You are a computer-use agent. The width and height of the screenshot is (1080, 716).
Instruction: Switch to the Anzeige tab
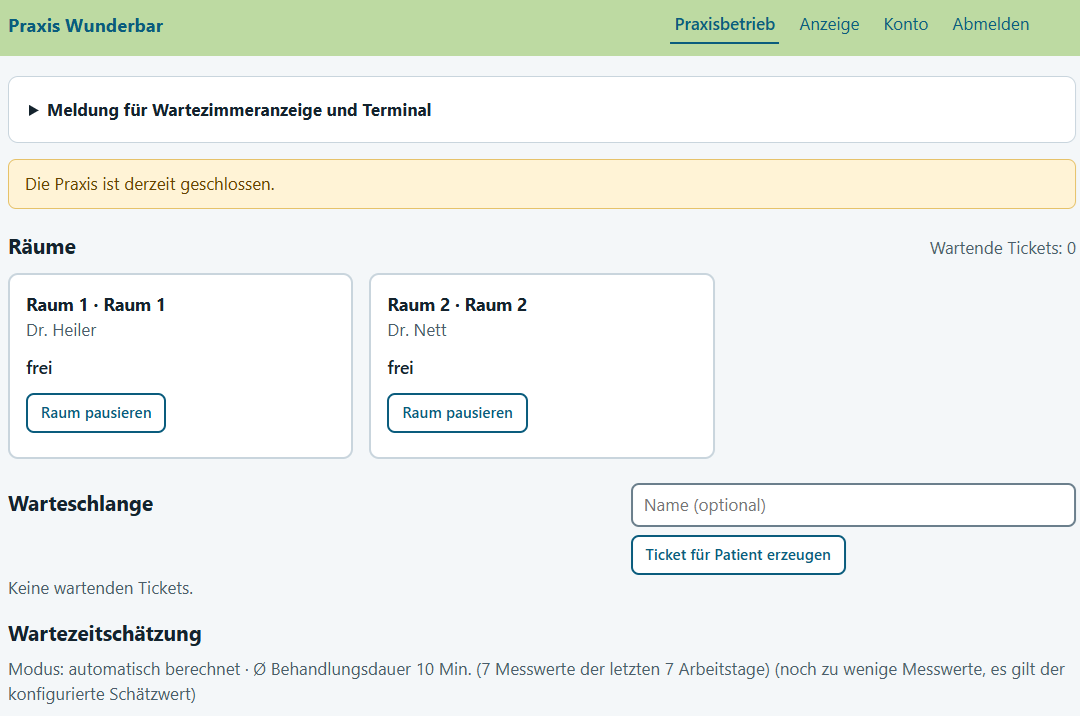click(829, 25)
